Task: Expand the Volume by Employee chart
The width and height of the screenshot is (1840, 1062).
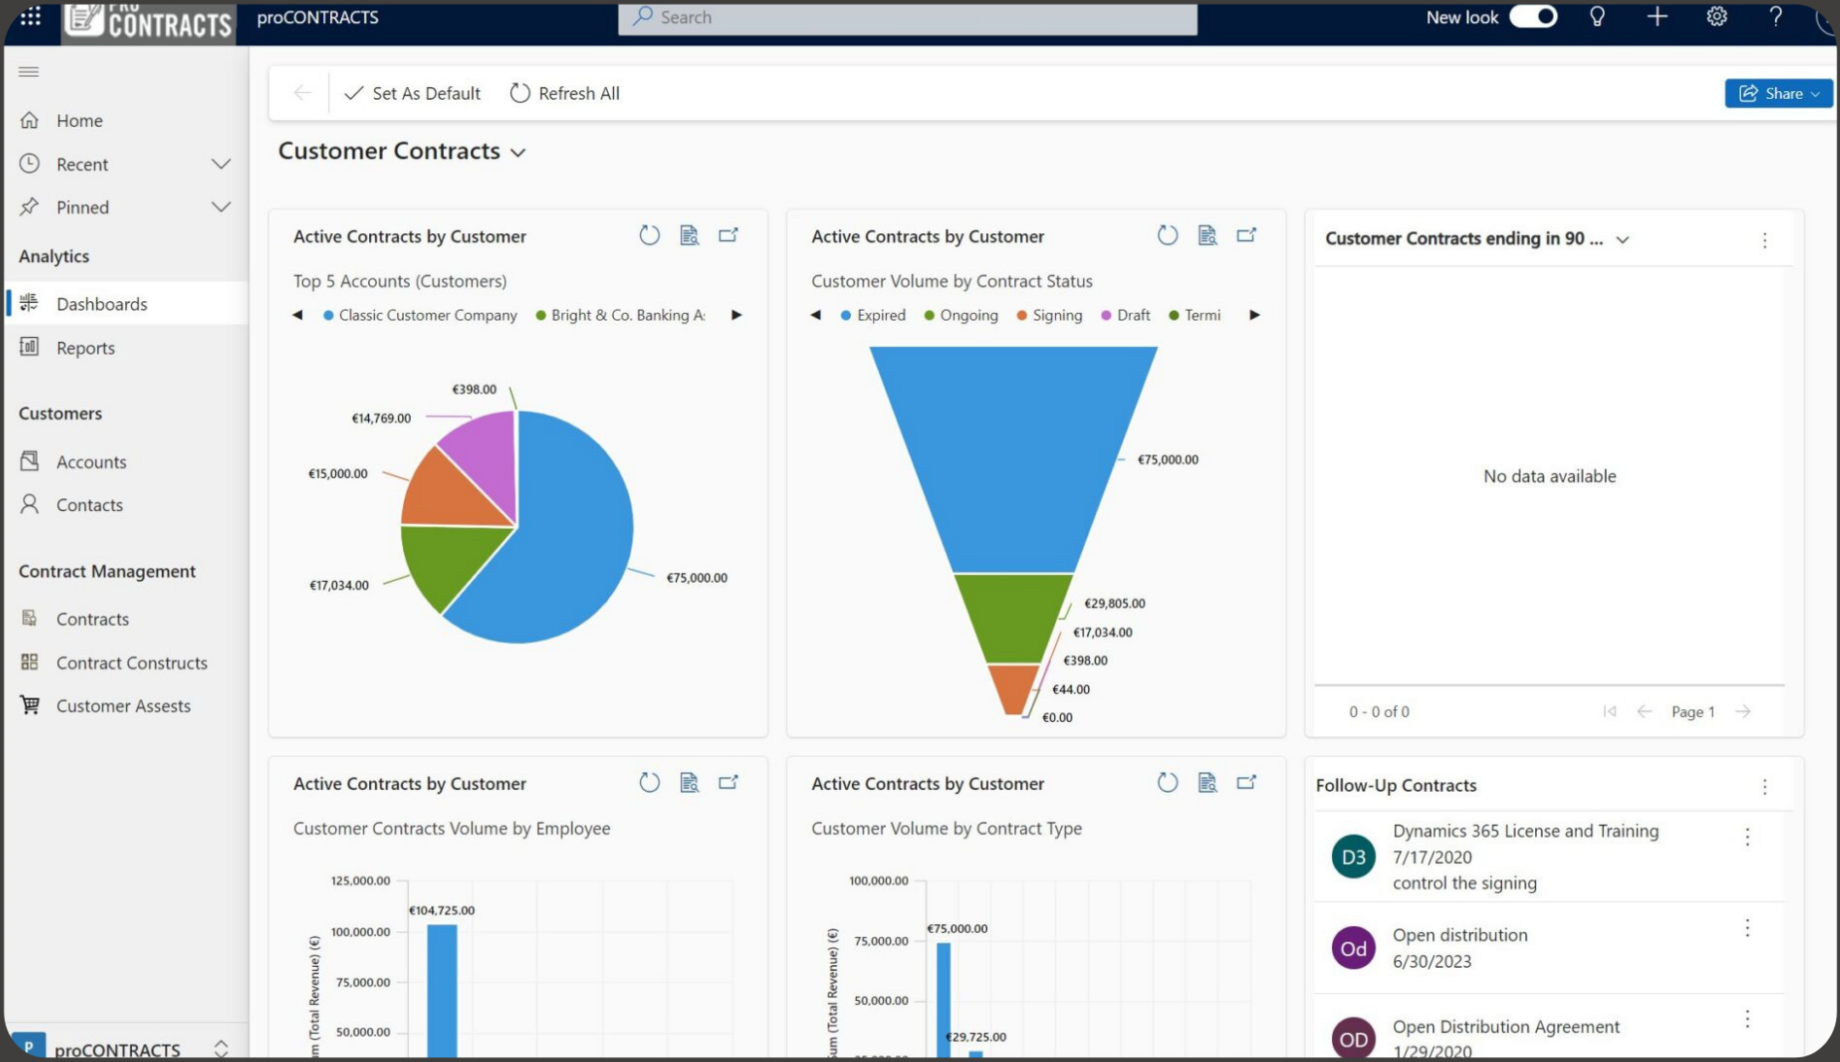Action: click(729, 783)
